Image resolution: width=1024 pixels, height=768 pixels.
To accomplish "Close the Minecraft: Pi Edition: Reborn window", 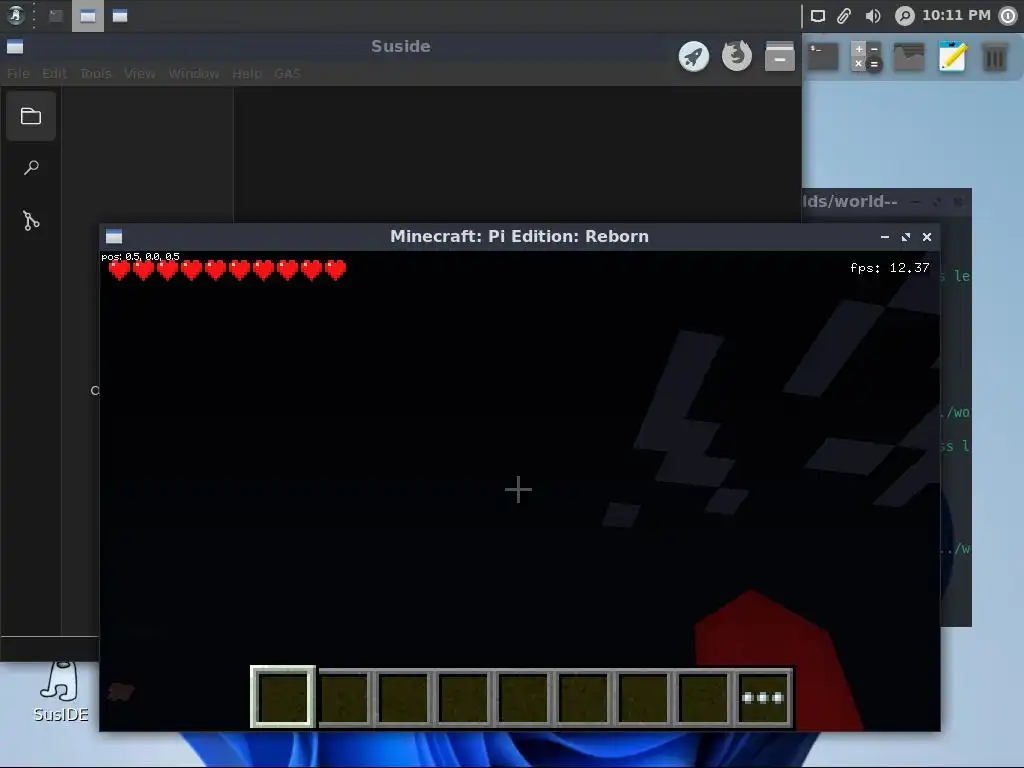I will 927,237.
